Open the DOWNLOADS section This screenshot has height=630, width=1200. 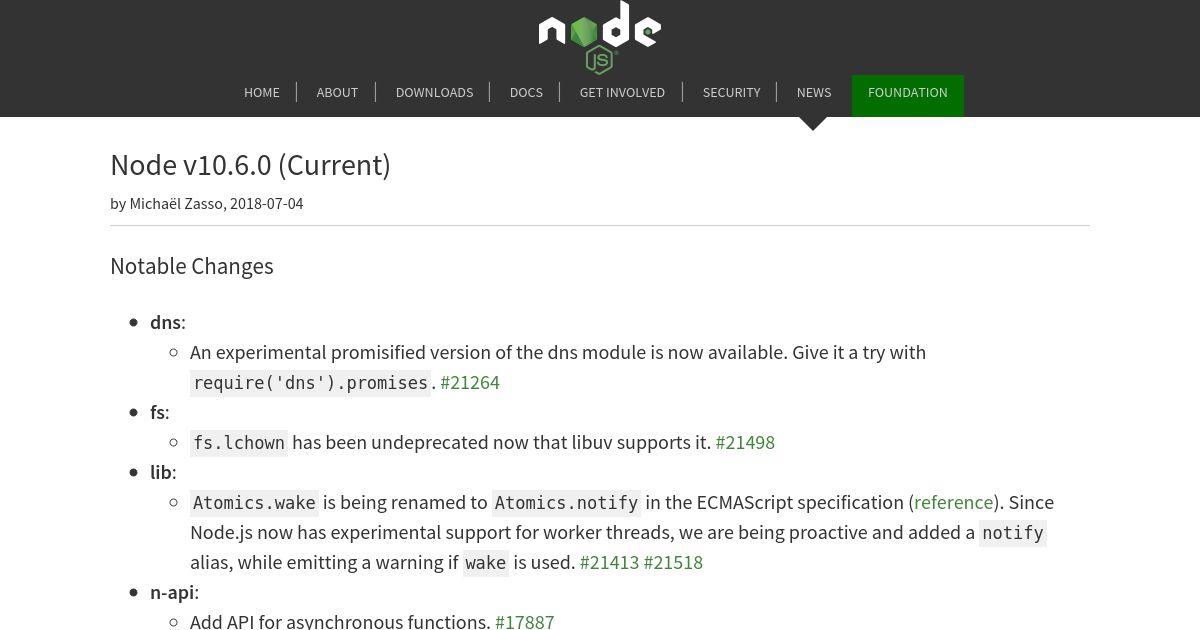[x=434, y=92]
